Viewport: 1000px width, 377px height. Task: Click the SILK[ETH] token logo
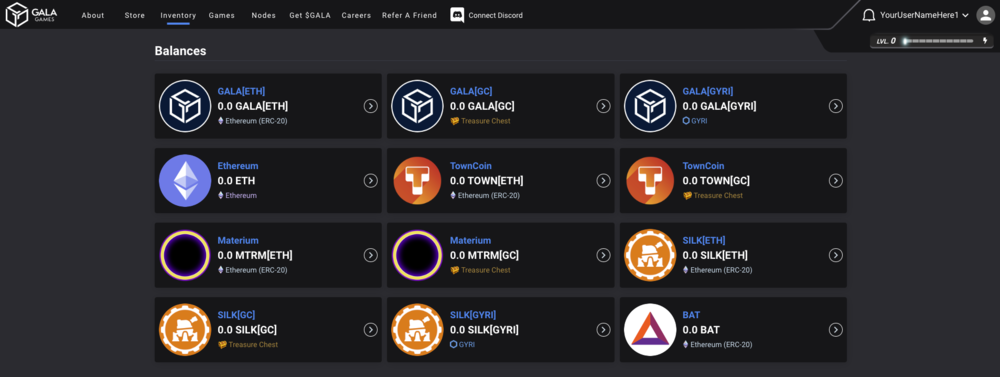coord(650,255)
